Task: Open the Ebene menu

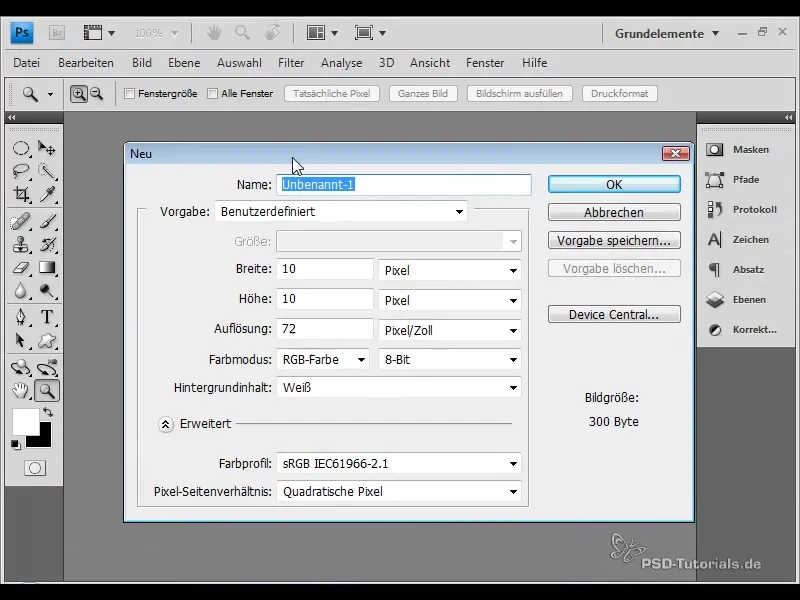Action: [x=184, y=63]
